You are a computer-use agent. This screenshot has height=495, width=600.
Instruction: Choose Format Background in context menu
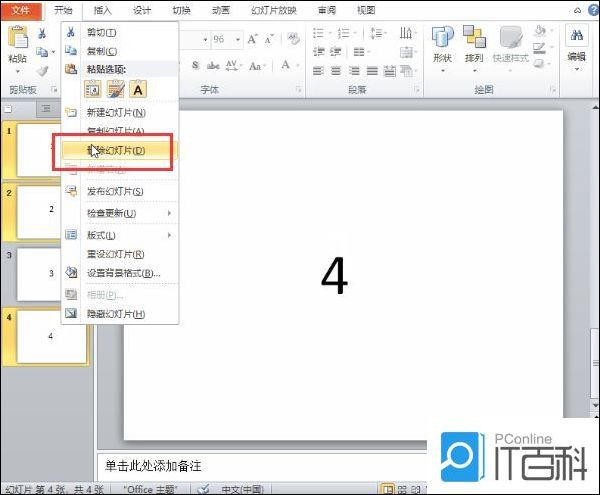point(120,273)
